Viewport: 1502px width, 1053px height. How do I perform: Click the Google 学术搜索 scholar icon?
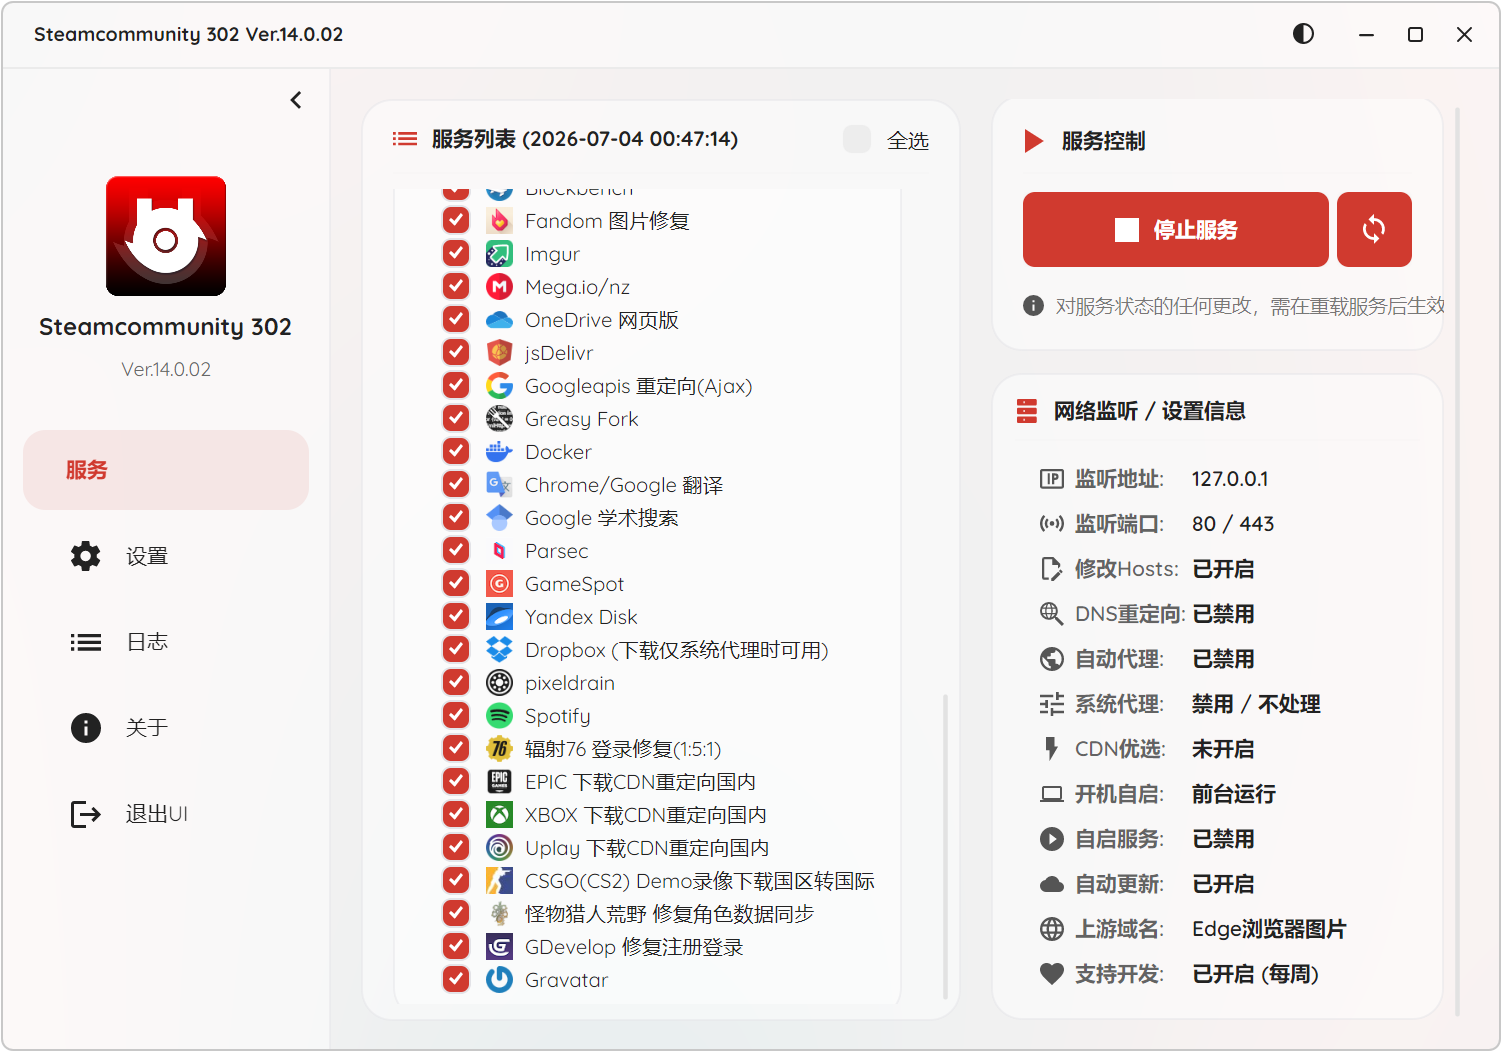499,518
